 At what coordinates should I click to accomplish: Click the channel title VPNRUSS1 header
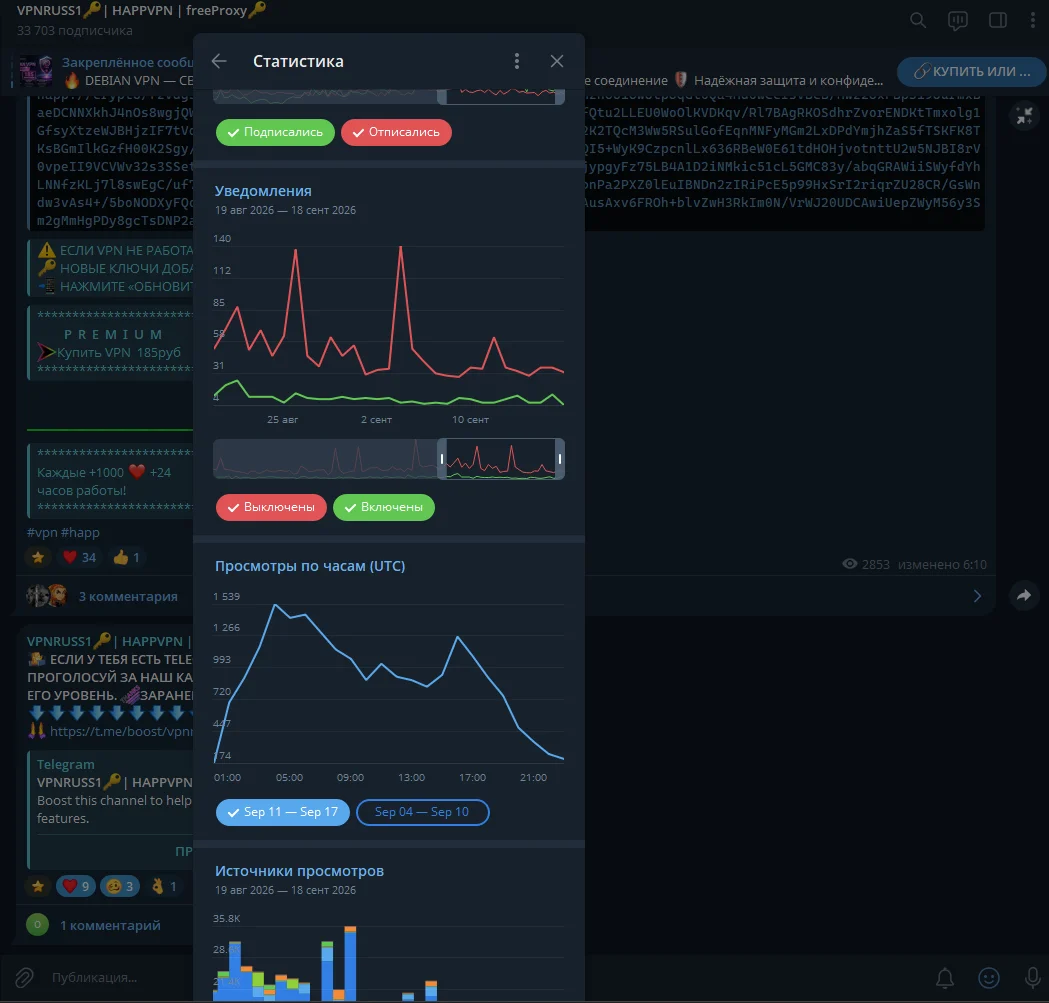point(141,10)
